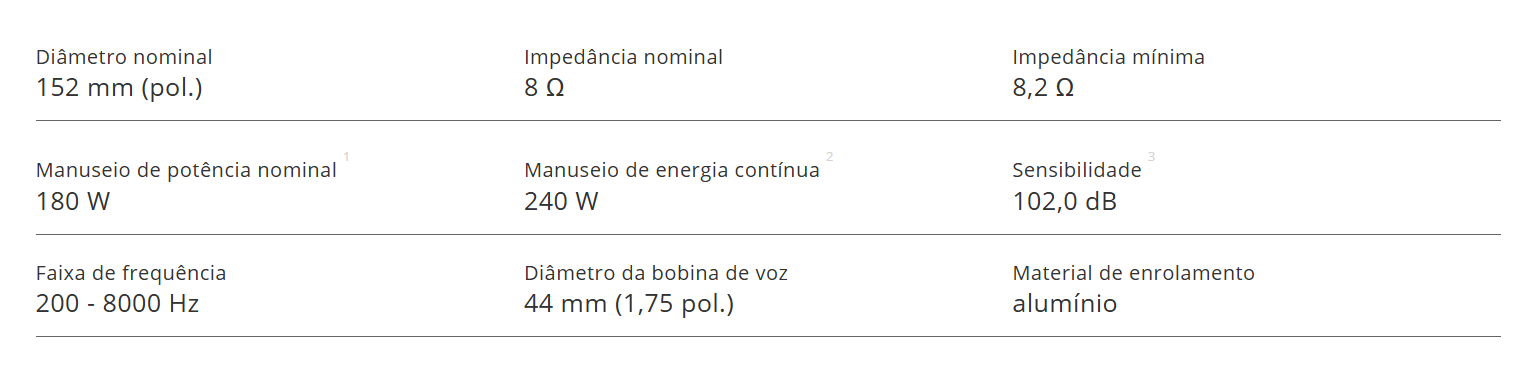Image resolution: width=1528 pixels, height=370 pixels.
Task: Select the Impedância nominal label
Action: tap(623, 57)
